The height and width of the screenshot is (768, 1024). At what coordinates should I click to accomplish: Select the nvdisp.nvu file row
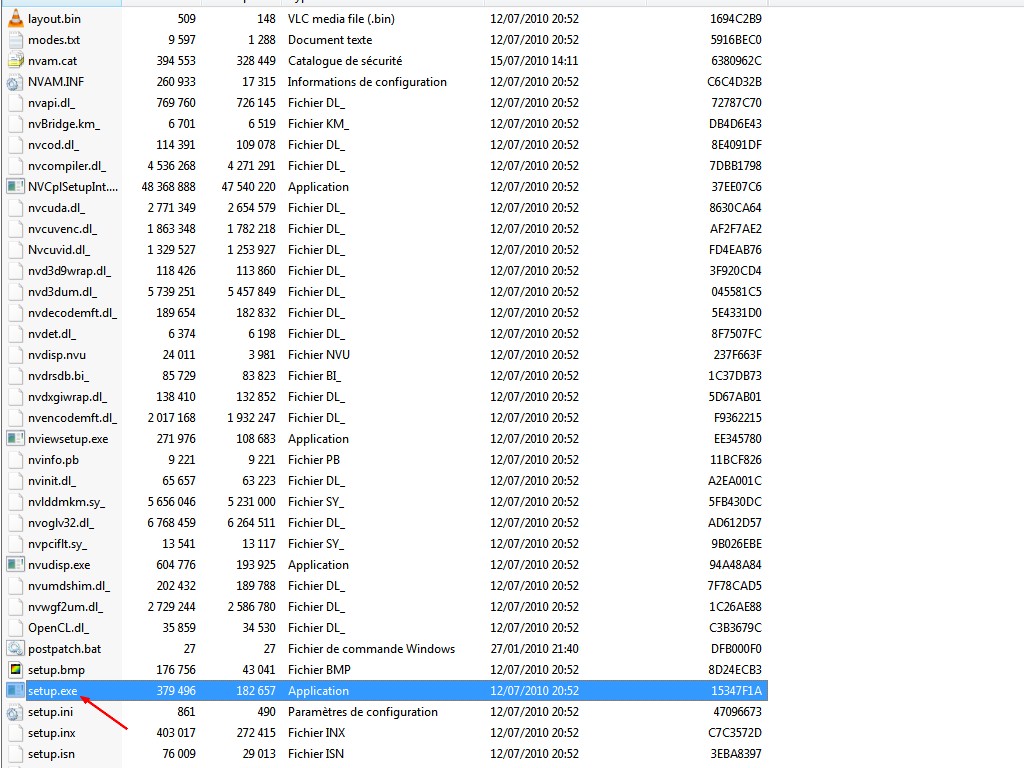coord(58,355)
